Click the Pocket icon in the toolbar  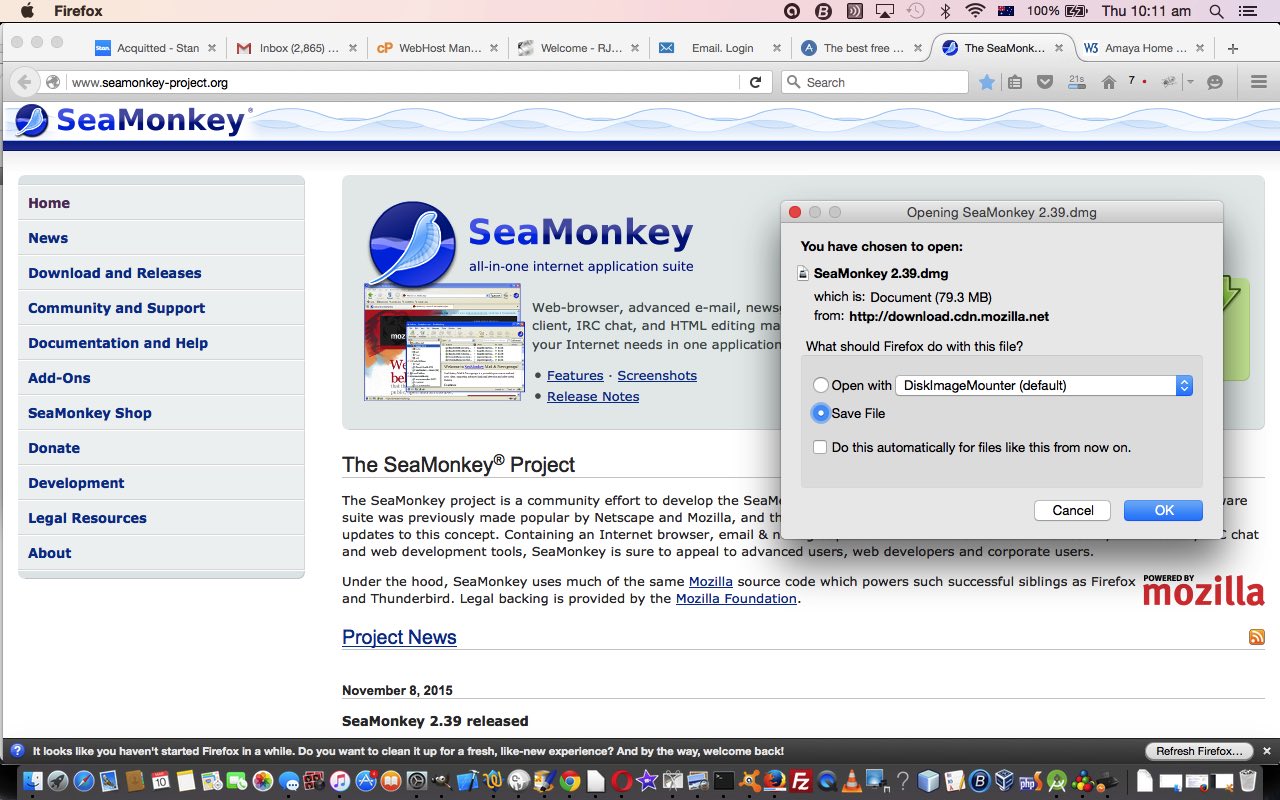point(1045,82)
